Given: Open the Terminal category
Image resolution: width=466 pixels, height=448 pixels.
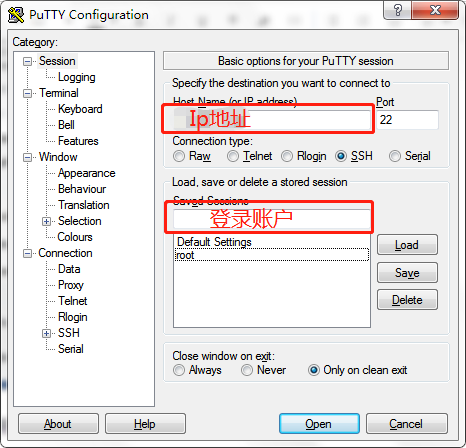Looking at the screenshot, I should click(x=59, y=93).
